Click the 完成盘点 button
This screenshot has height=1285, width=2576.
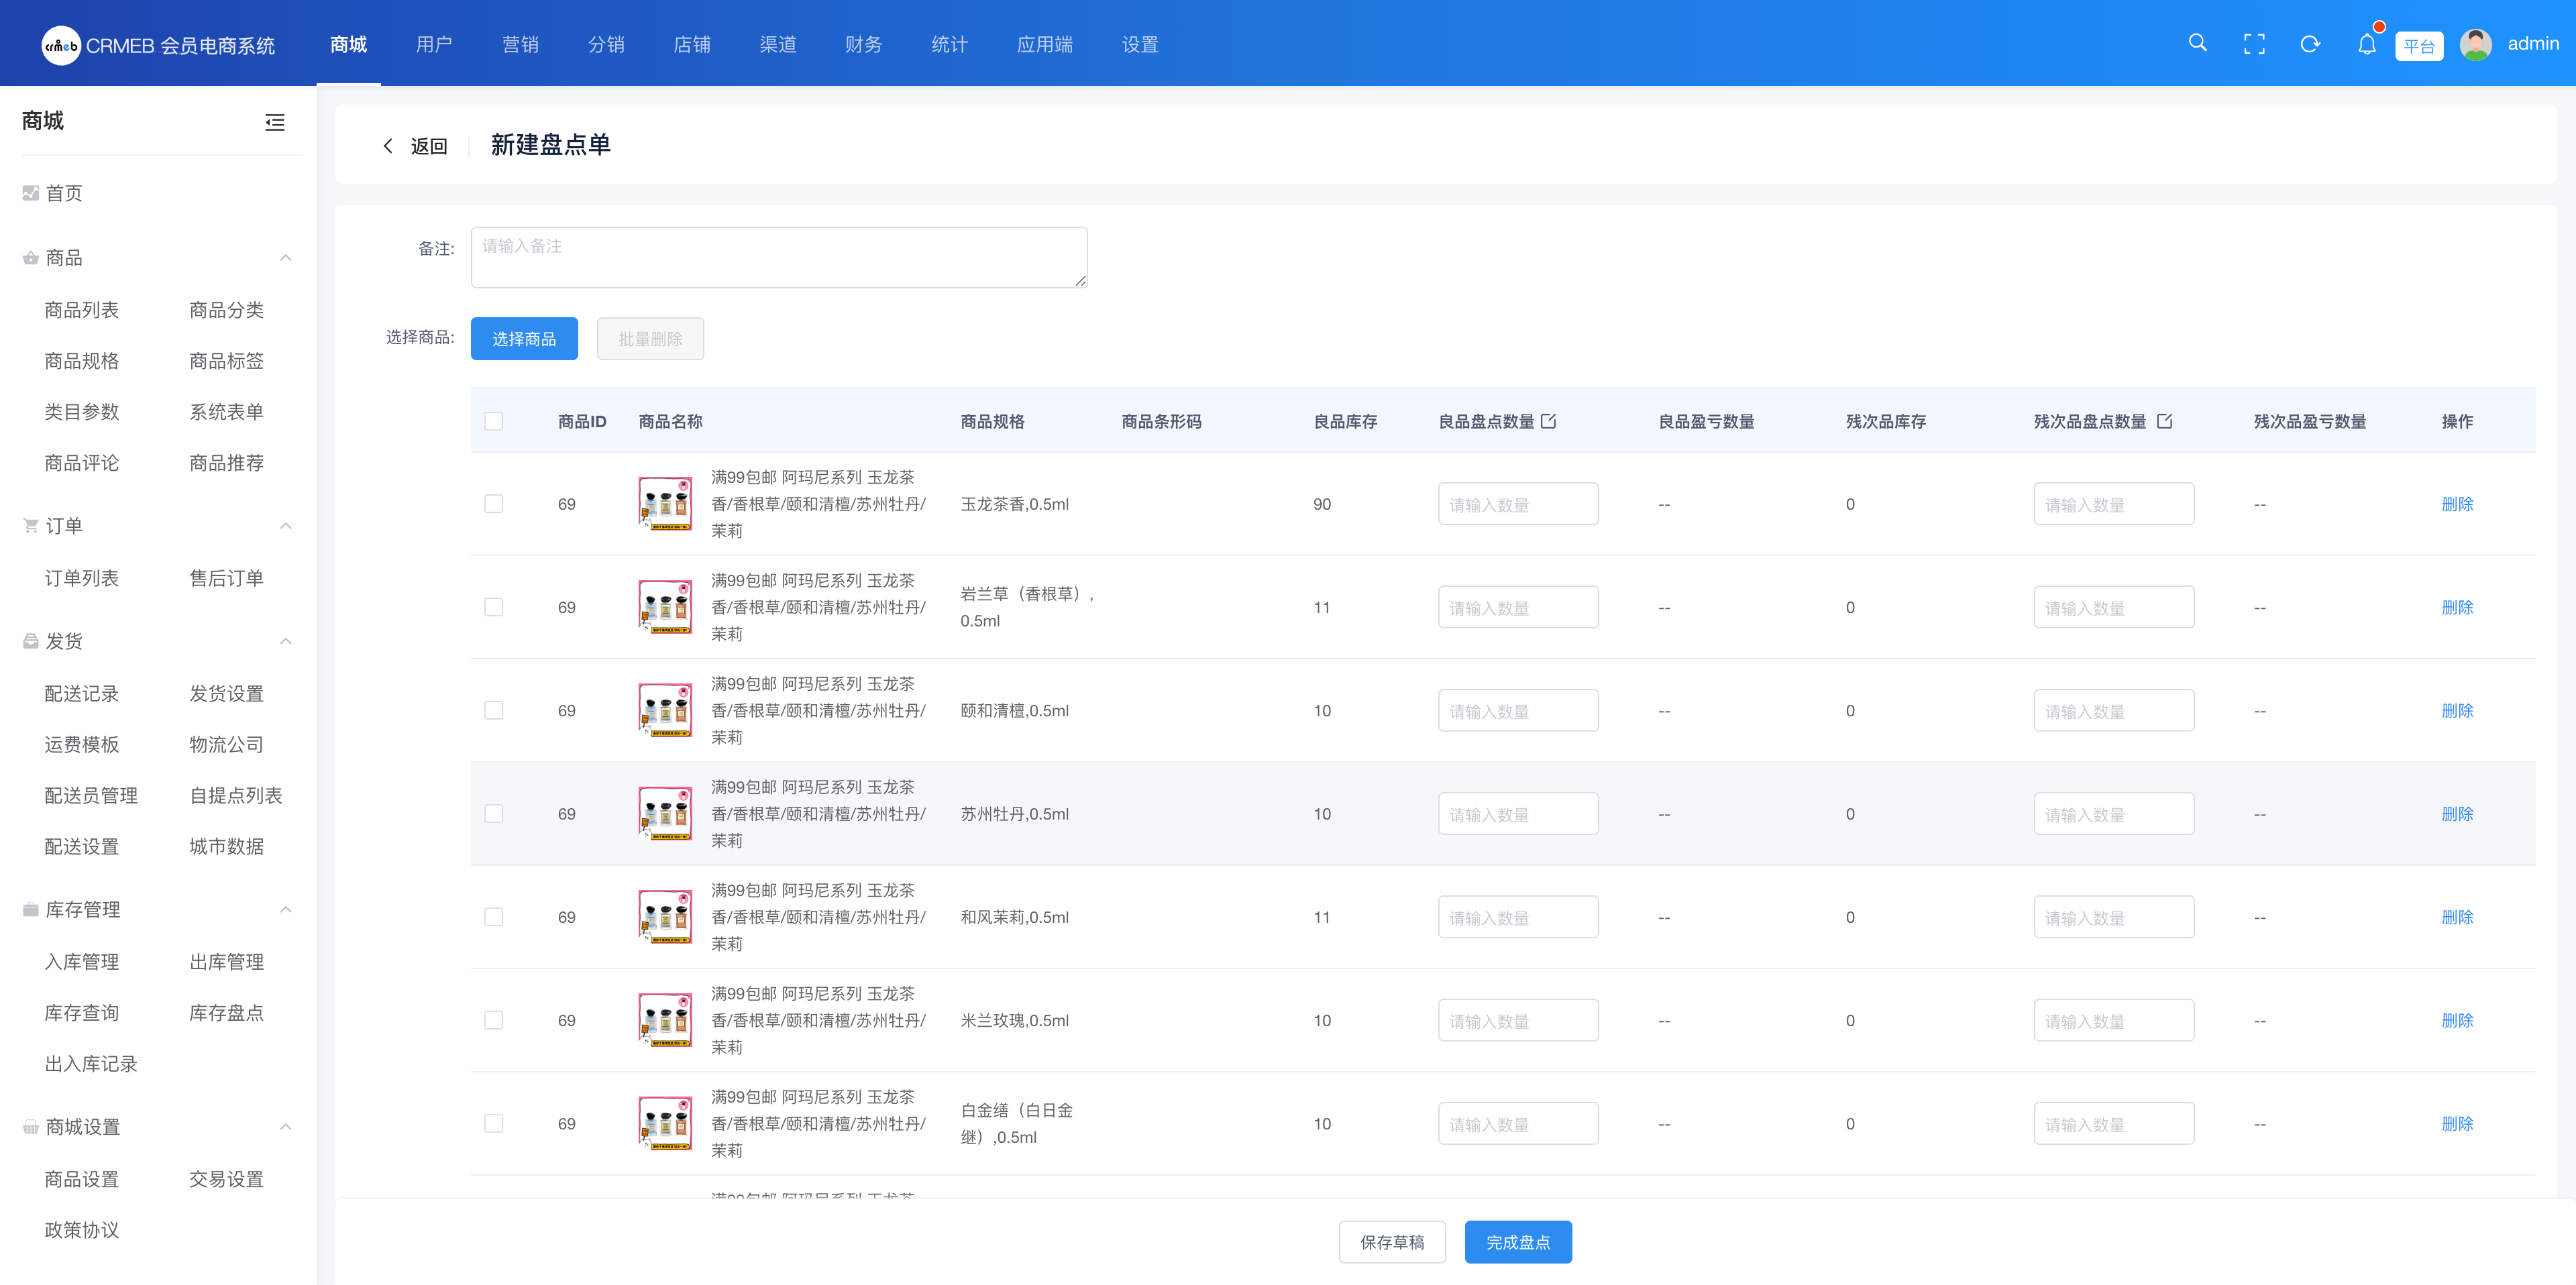click(1517, 1242)
